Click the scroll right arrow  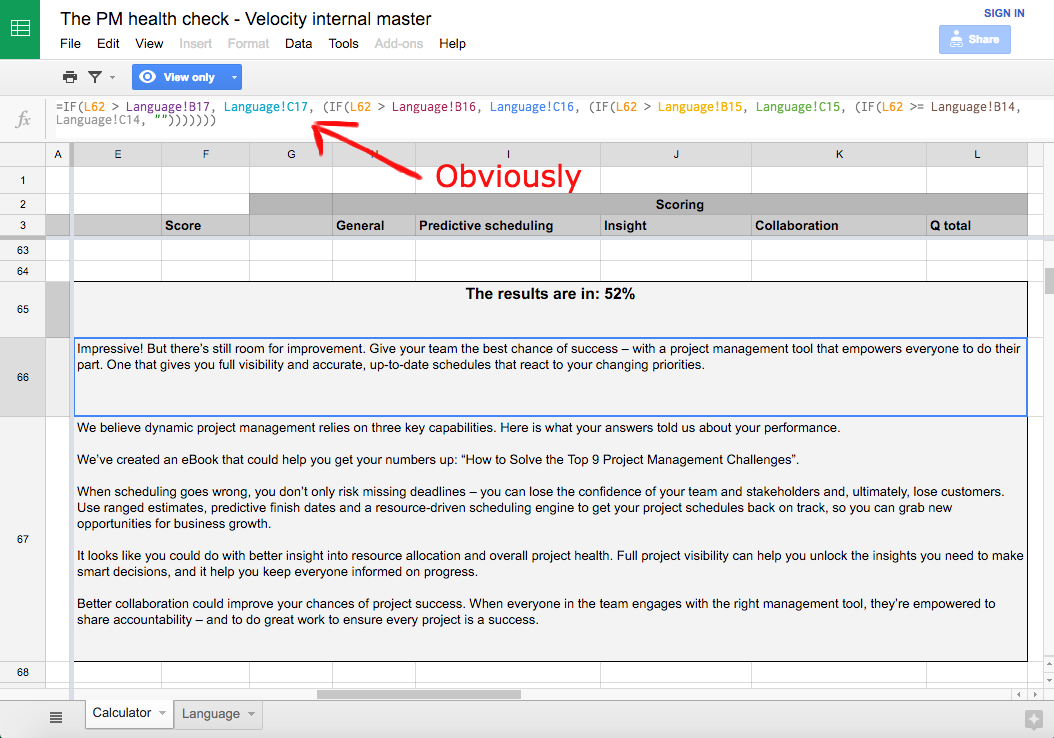click(x=1035, y=694)
